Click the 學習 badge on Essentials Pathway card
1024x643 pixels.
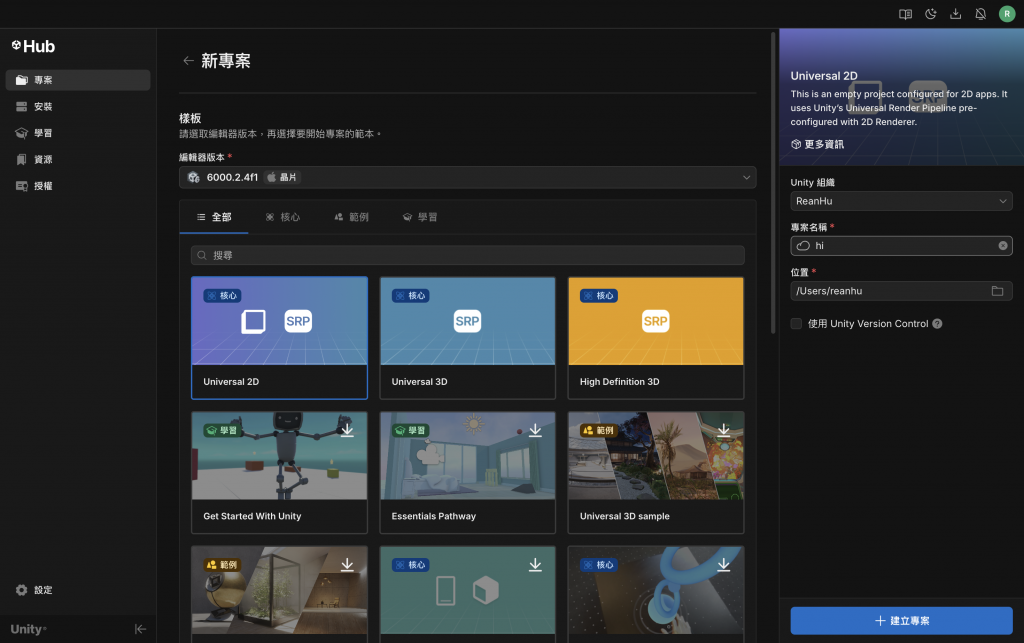point(410,430)
